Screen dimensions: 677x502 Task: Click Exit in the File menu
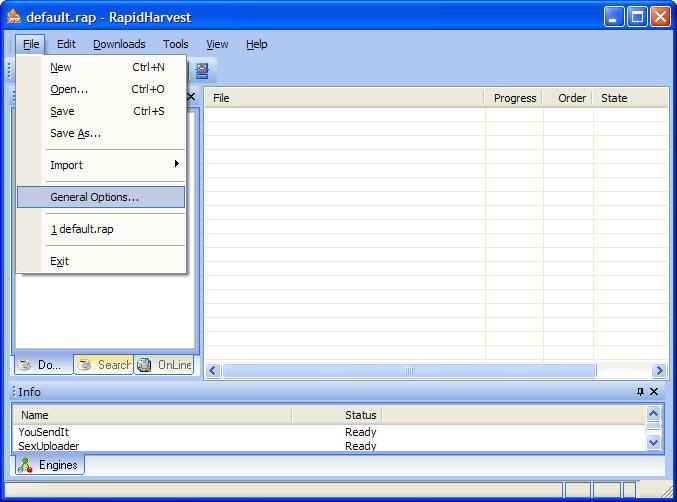pos(60,261)
